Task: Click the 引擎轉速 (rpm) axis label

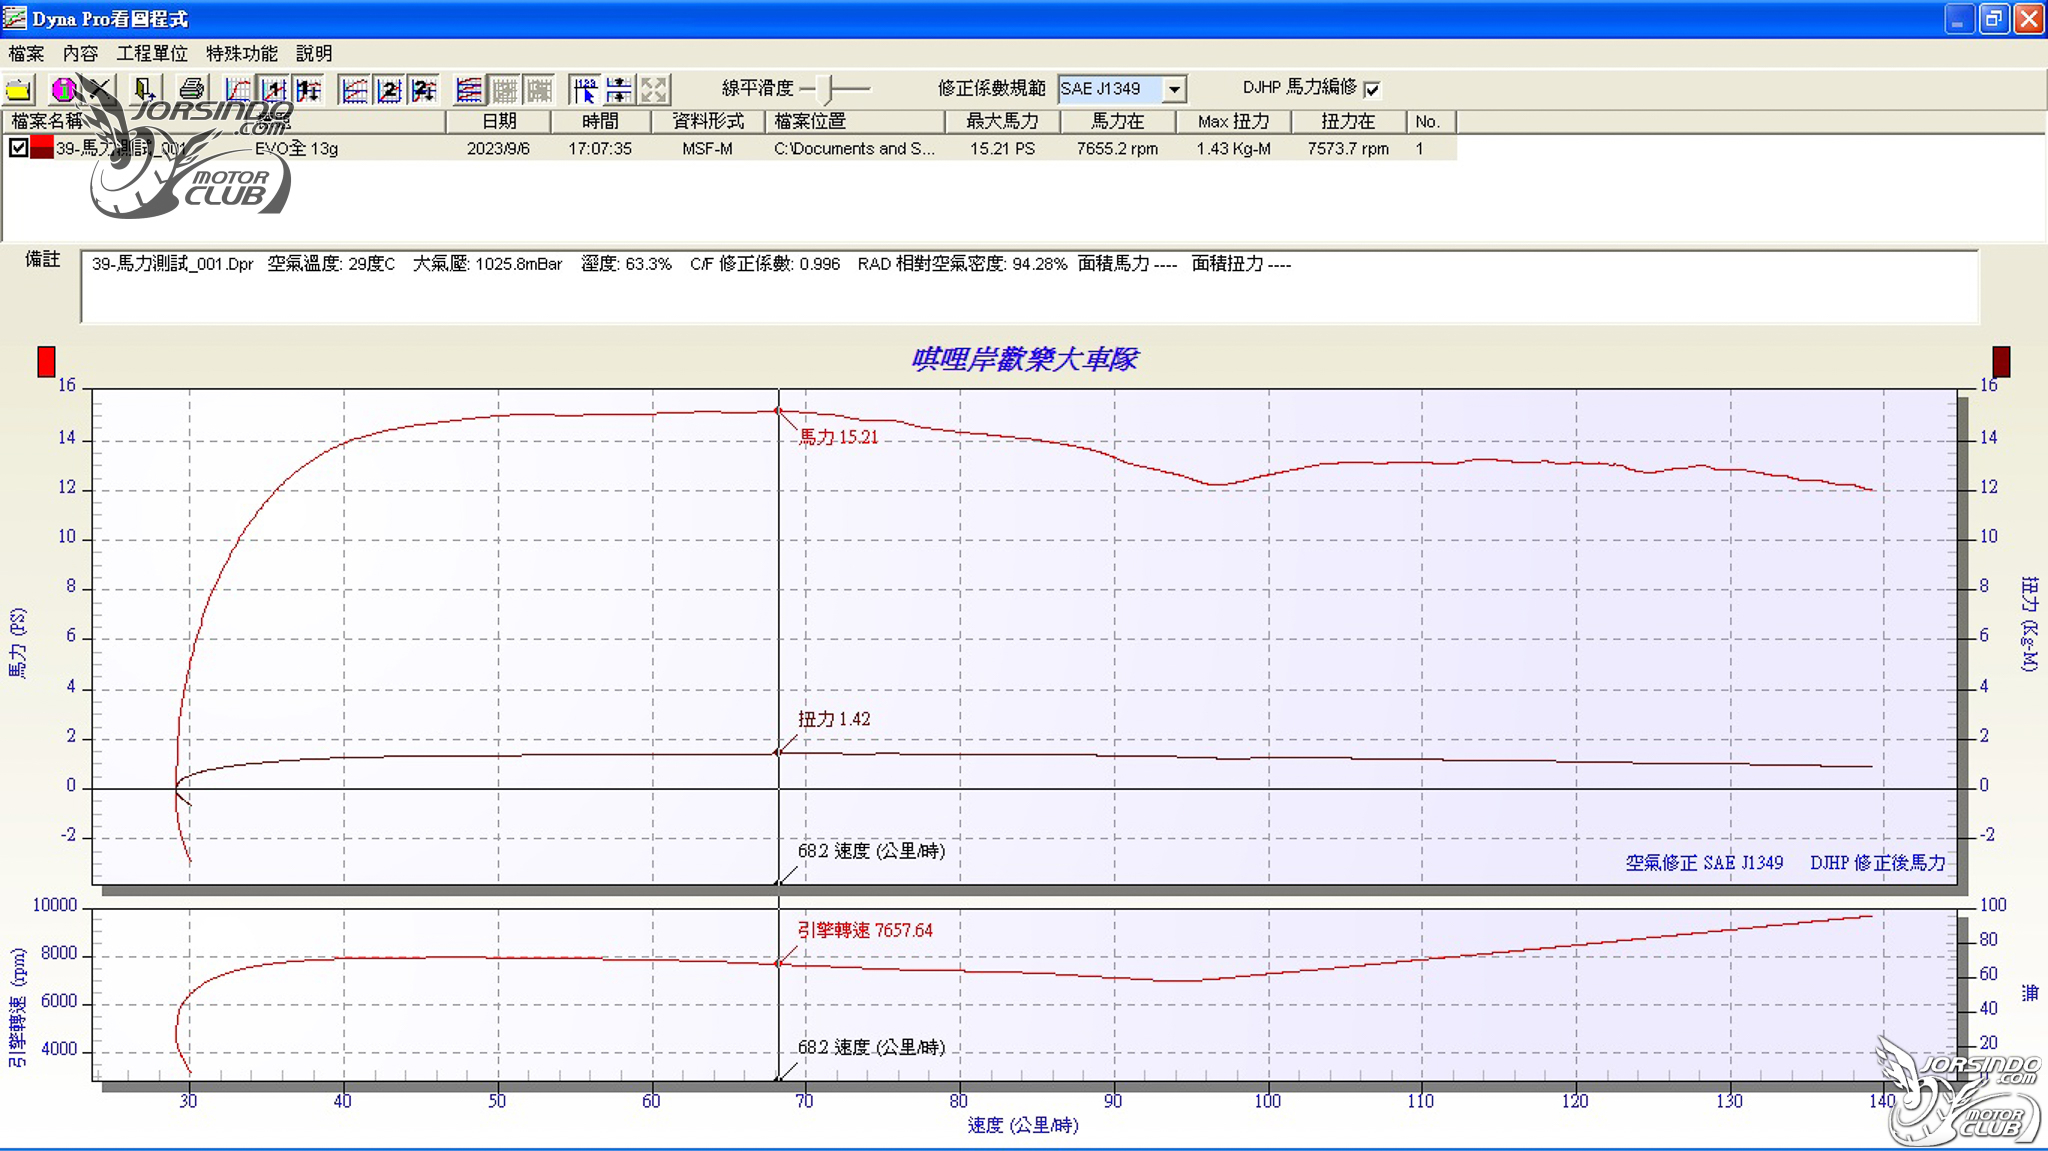Action: 18,1008
